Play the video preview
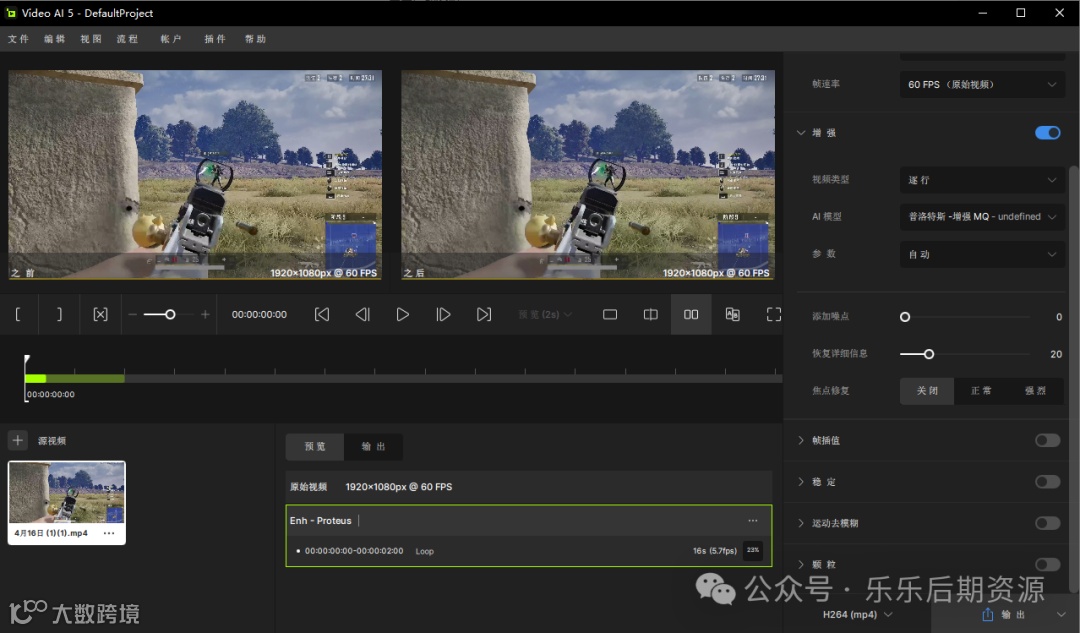1080x633 pixels. point(403,314)
